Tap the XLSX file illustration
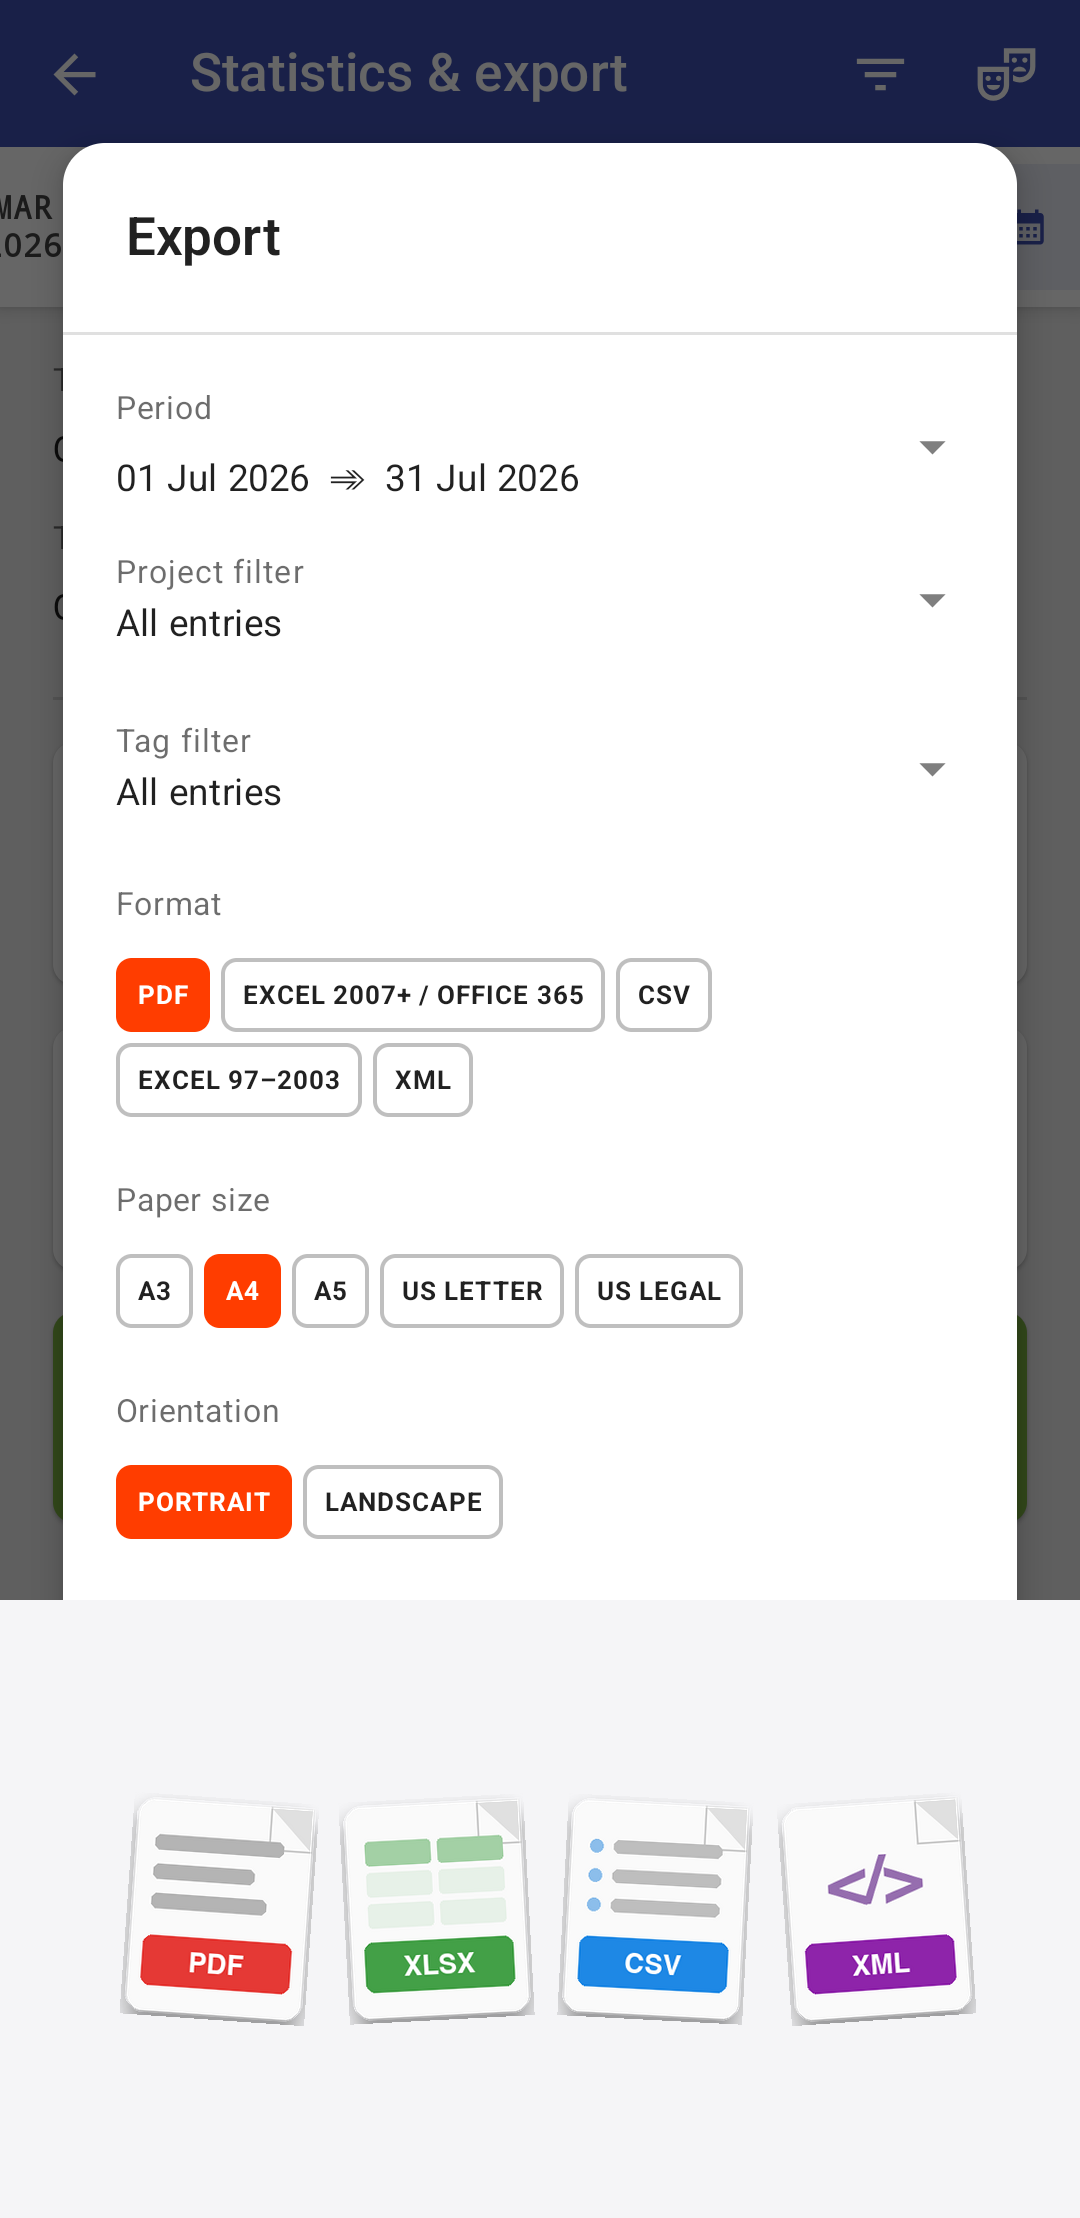The width and height of the screenshot is (1080, 2218). coord(437,1910)
